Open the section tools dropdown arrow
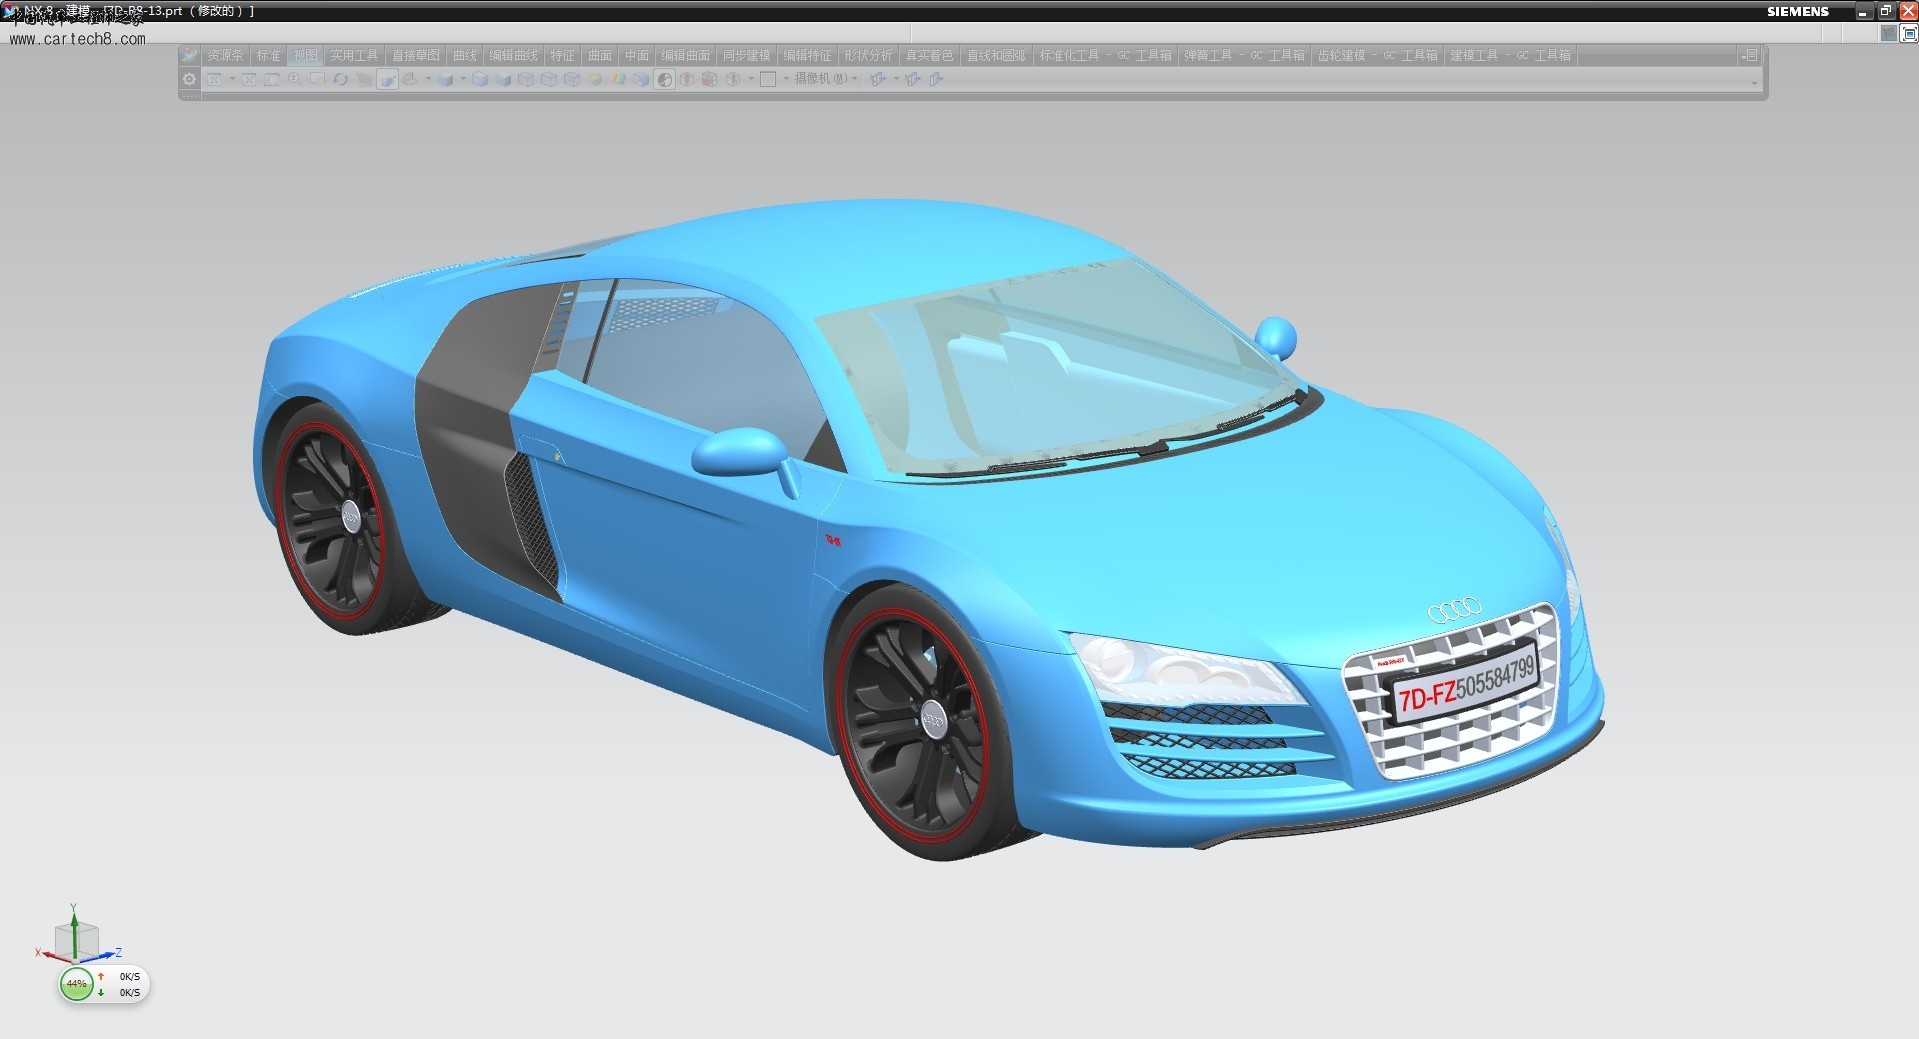Image resolution: width=1919 pixels, height=1039 pixels. [x=751, y=79]
